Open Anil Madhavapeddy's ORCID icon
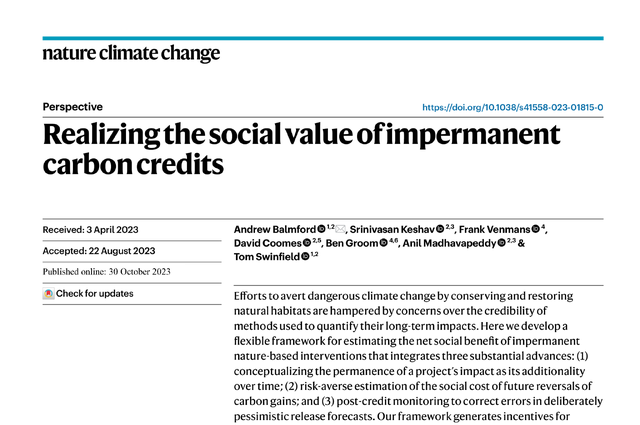The height and width of the screenshot is (425, 640). point(502,243)
